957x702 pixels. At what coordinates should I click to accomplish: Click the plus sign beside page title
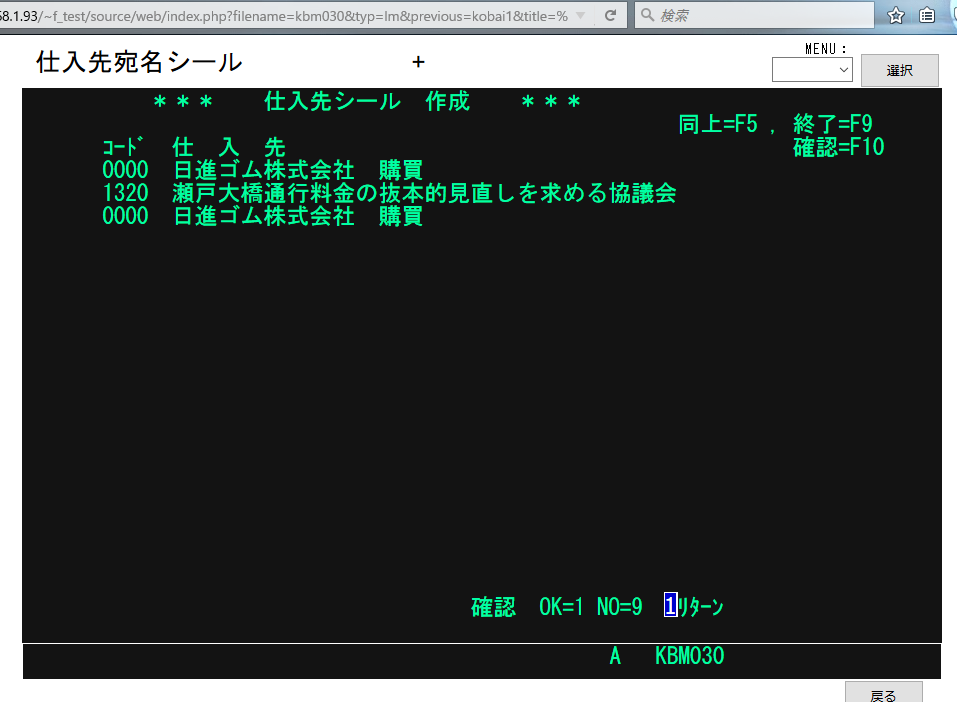coord(418,62)
